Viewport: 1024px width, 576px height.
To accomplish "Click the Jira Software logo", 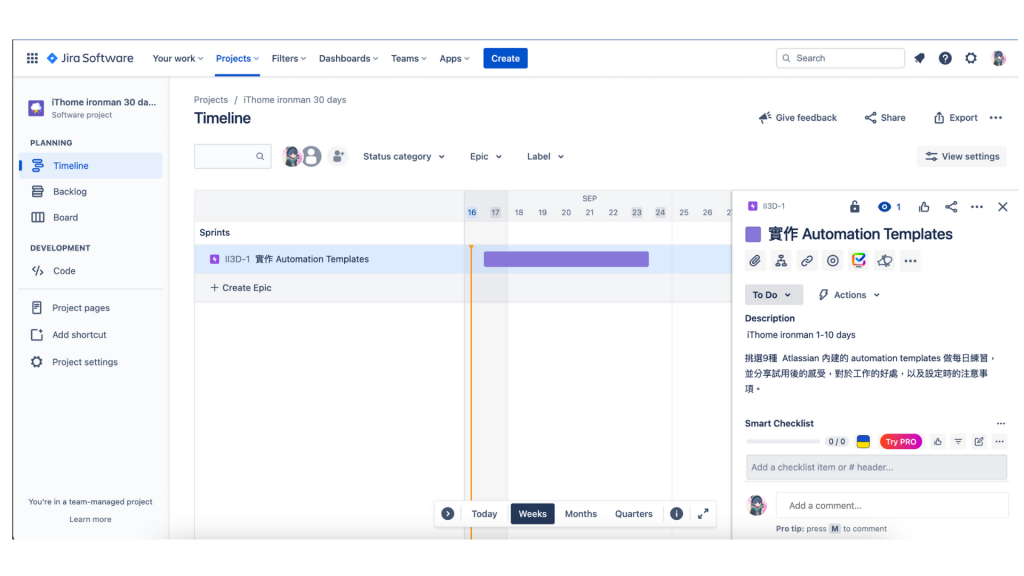I will click(90, 58).
